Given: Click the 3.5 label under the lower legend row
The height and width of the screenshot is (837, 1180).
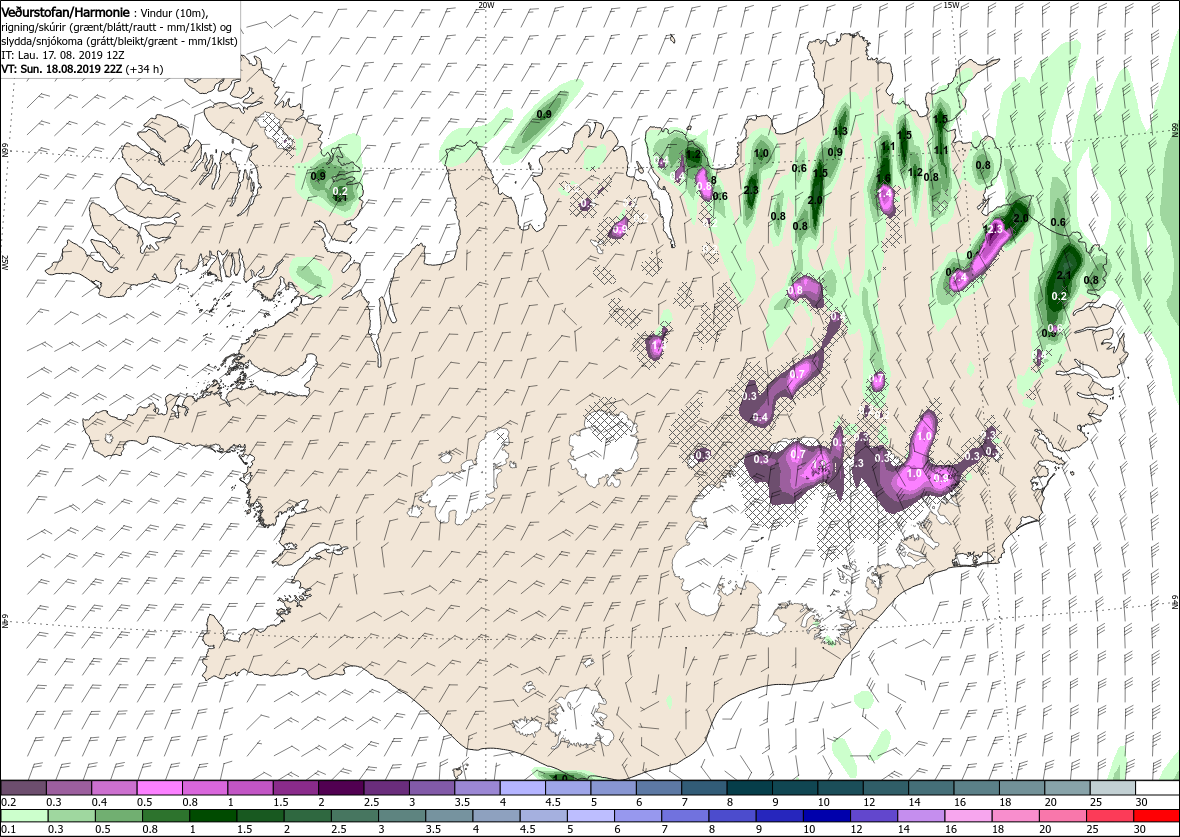Looking at the screenshot, I should click(x=433, y=829).
